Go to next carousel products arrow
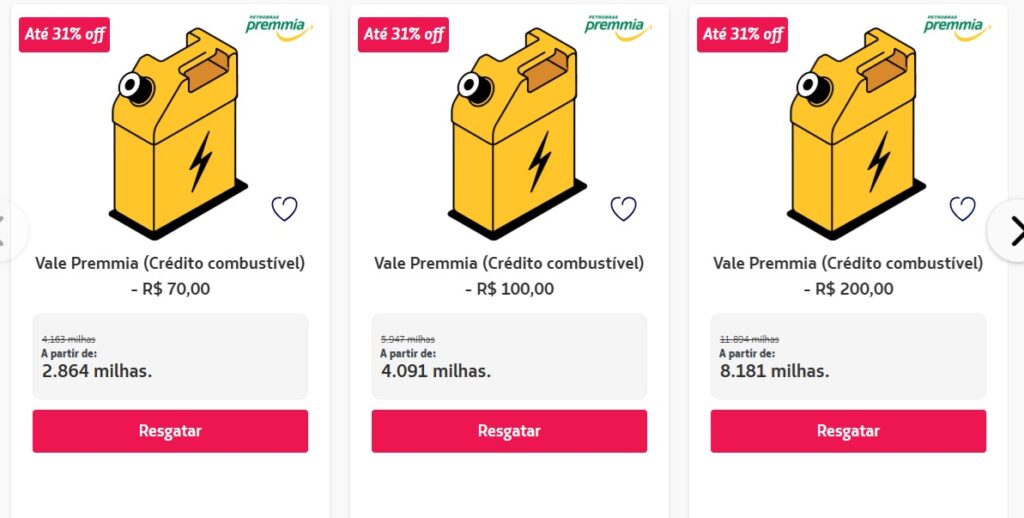Viewport: 1024px width, 518px height. pyautogui.click(x=1011, y=231)
